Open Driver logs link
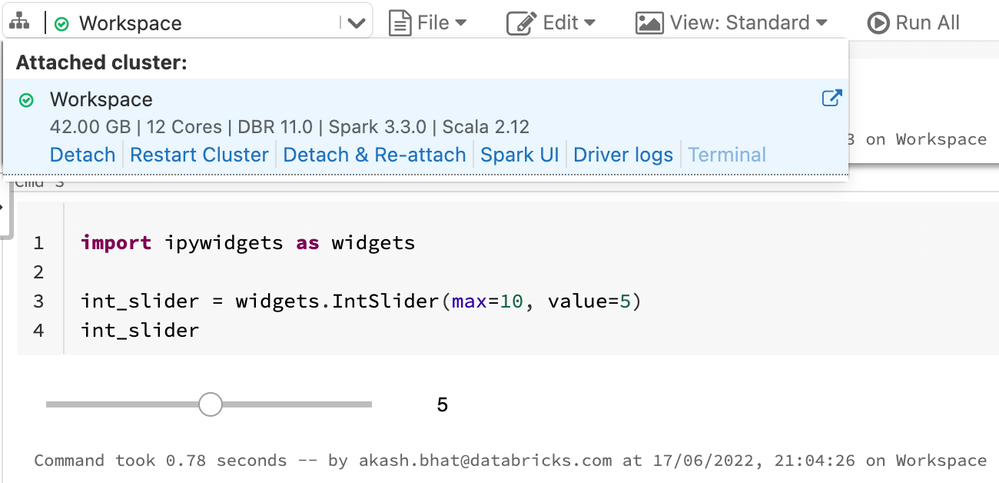The width and height of the screenshot is (999, 483). [x=623, y=155]
